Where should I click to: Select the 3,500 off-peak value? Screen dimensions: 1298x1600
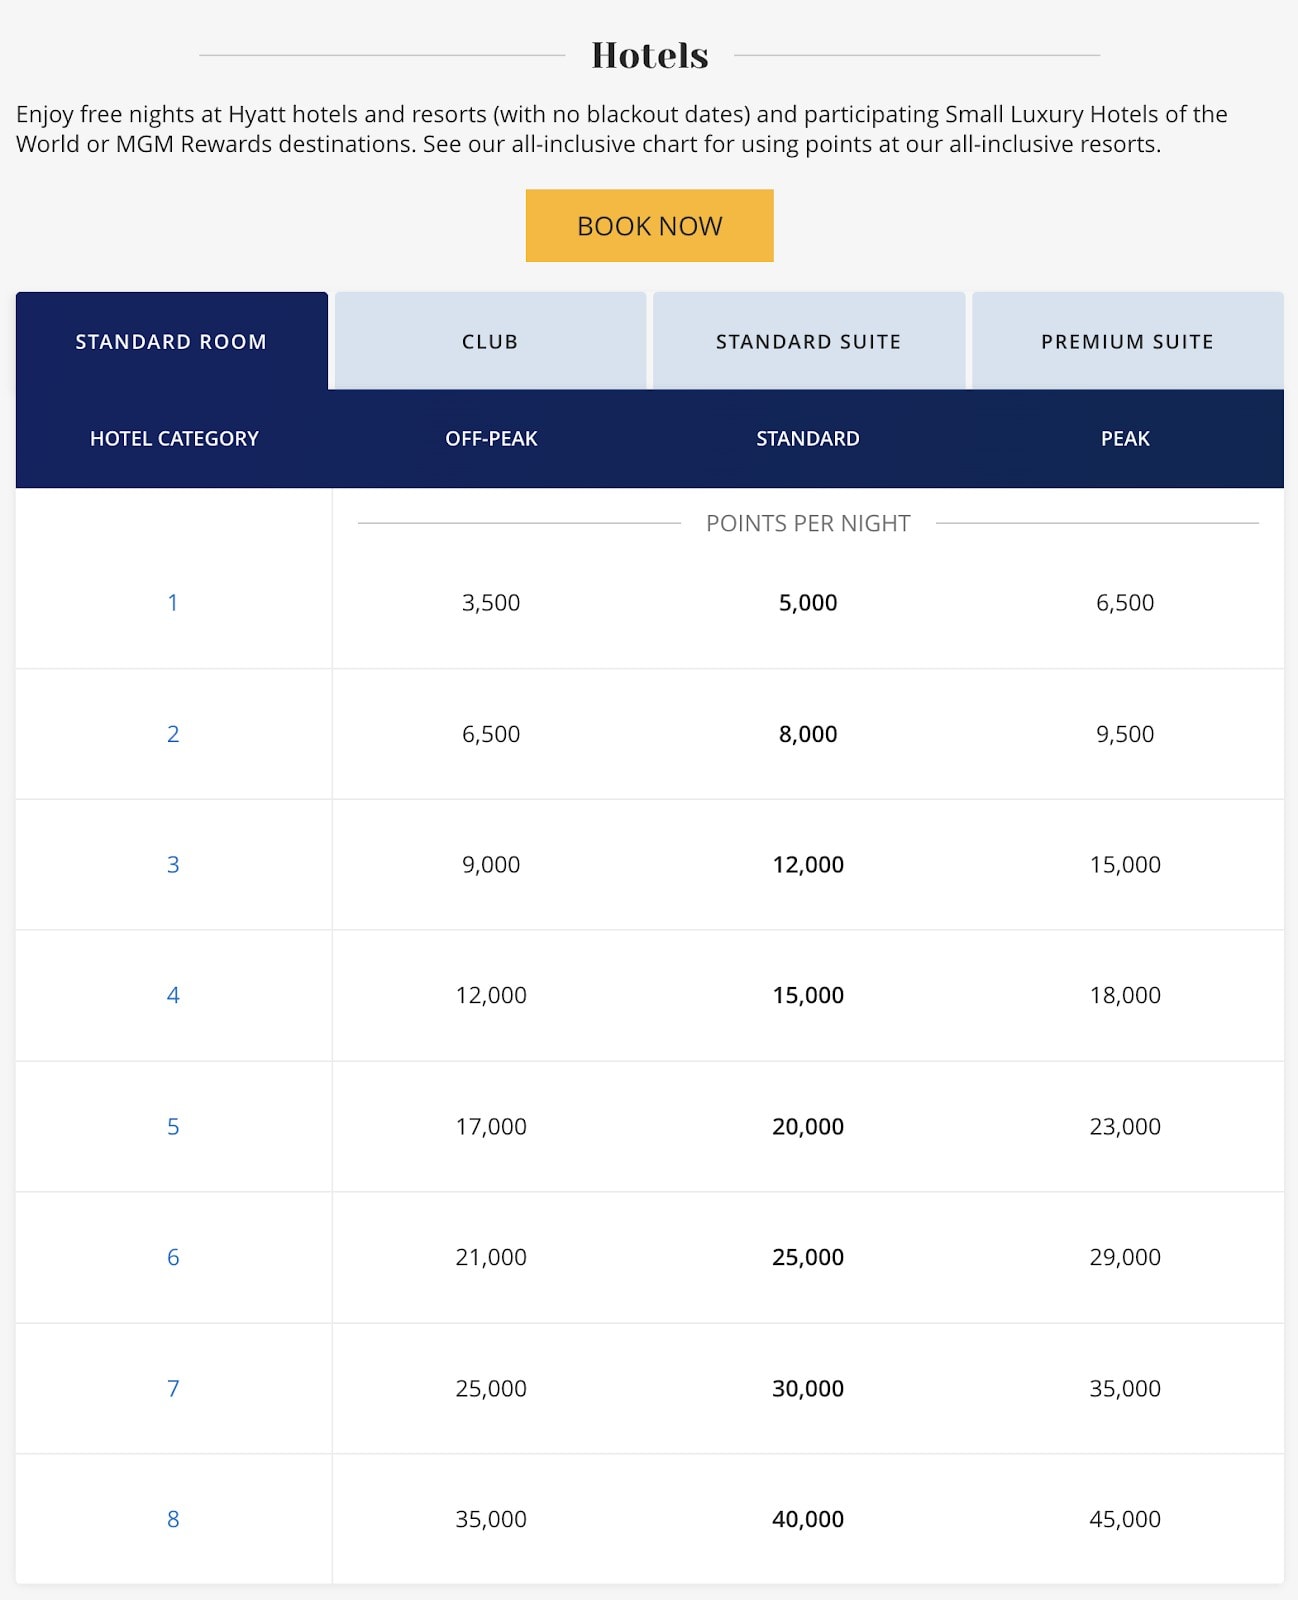(491, 603)
